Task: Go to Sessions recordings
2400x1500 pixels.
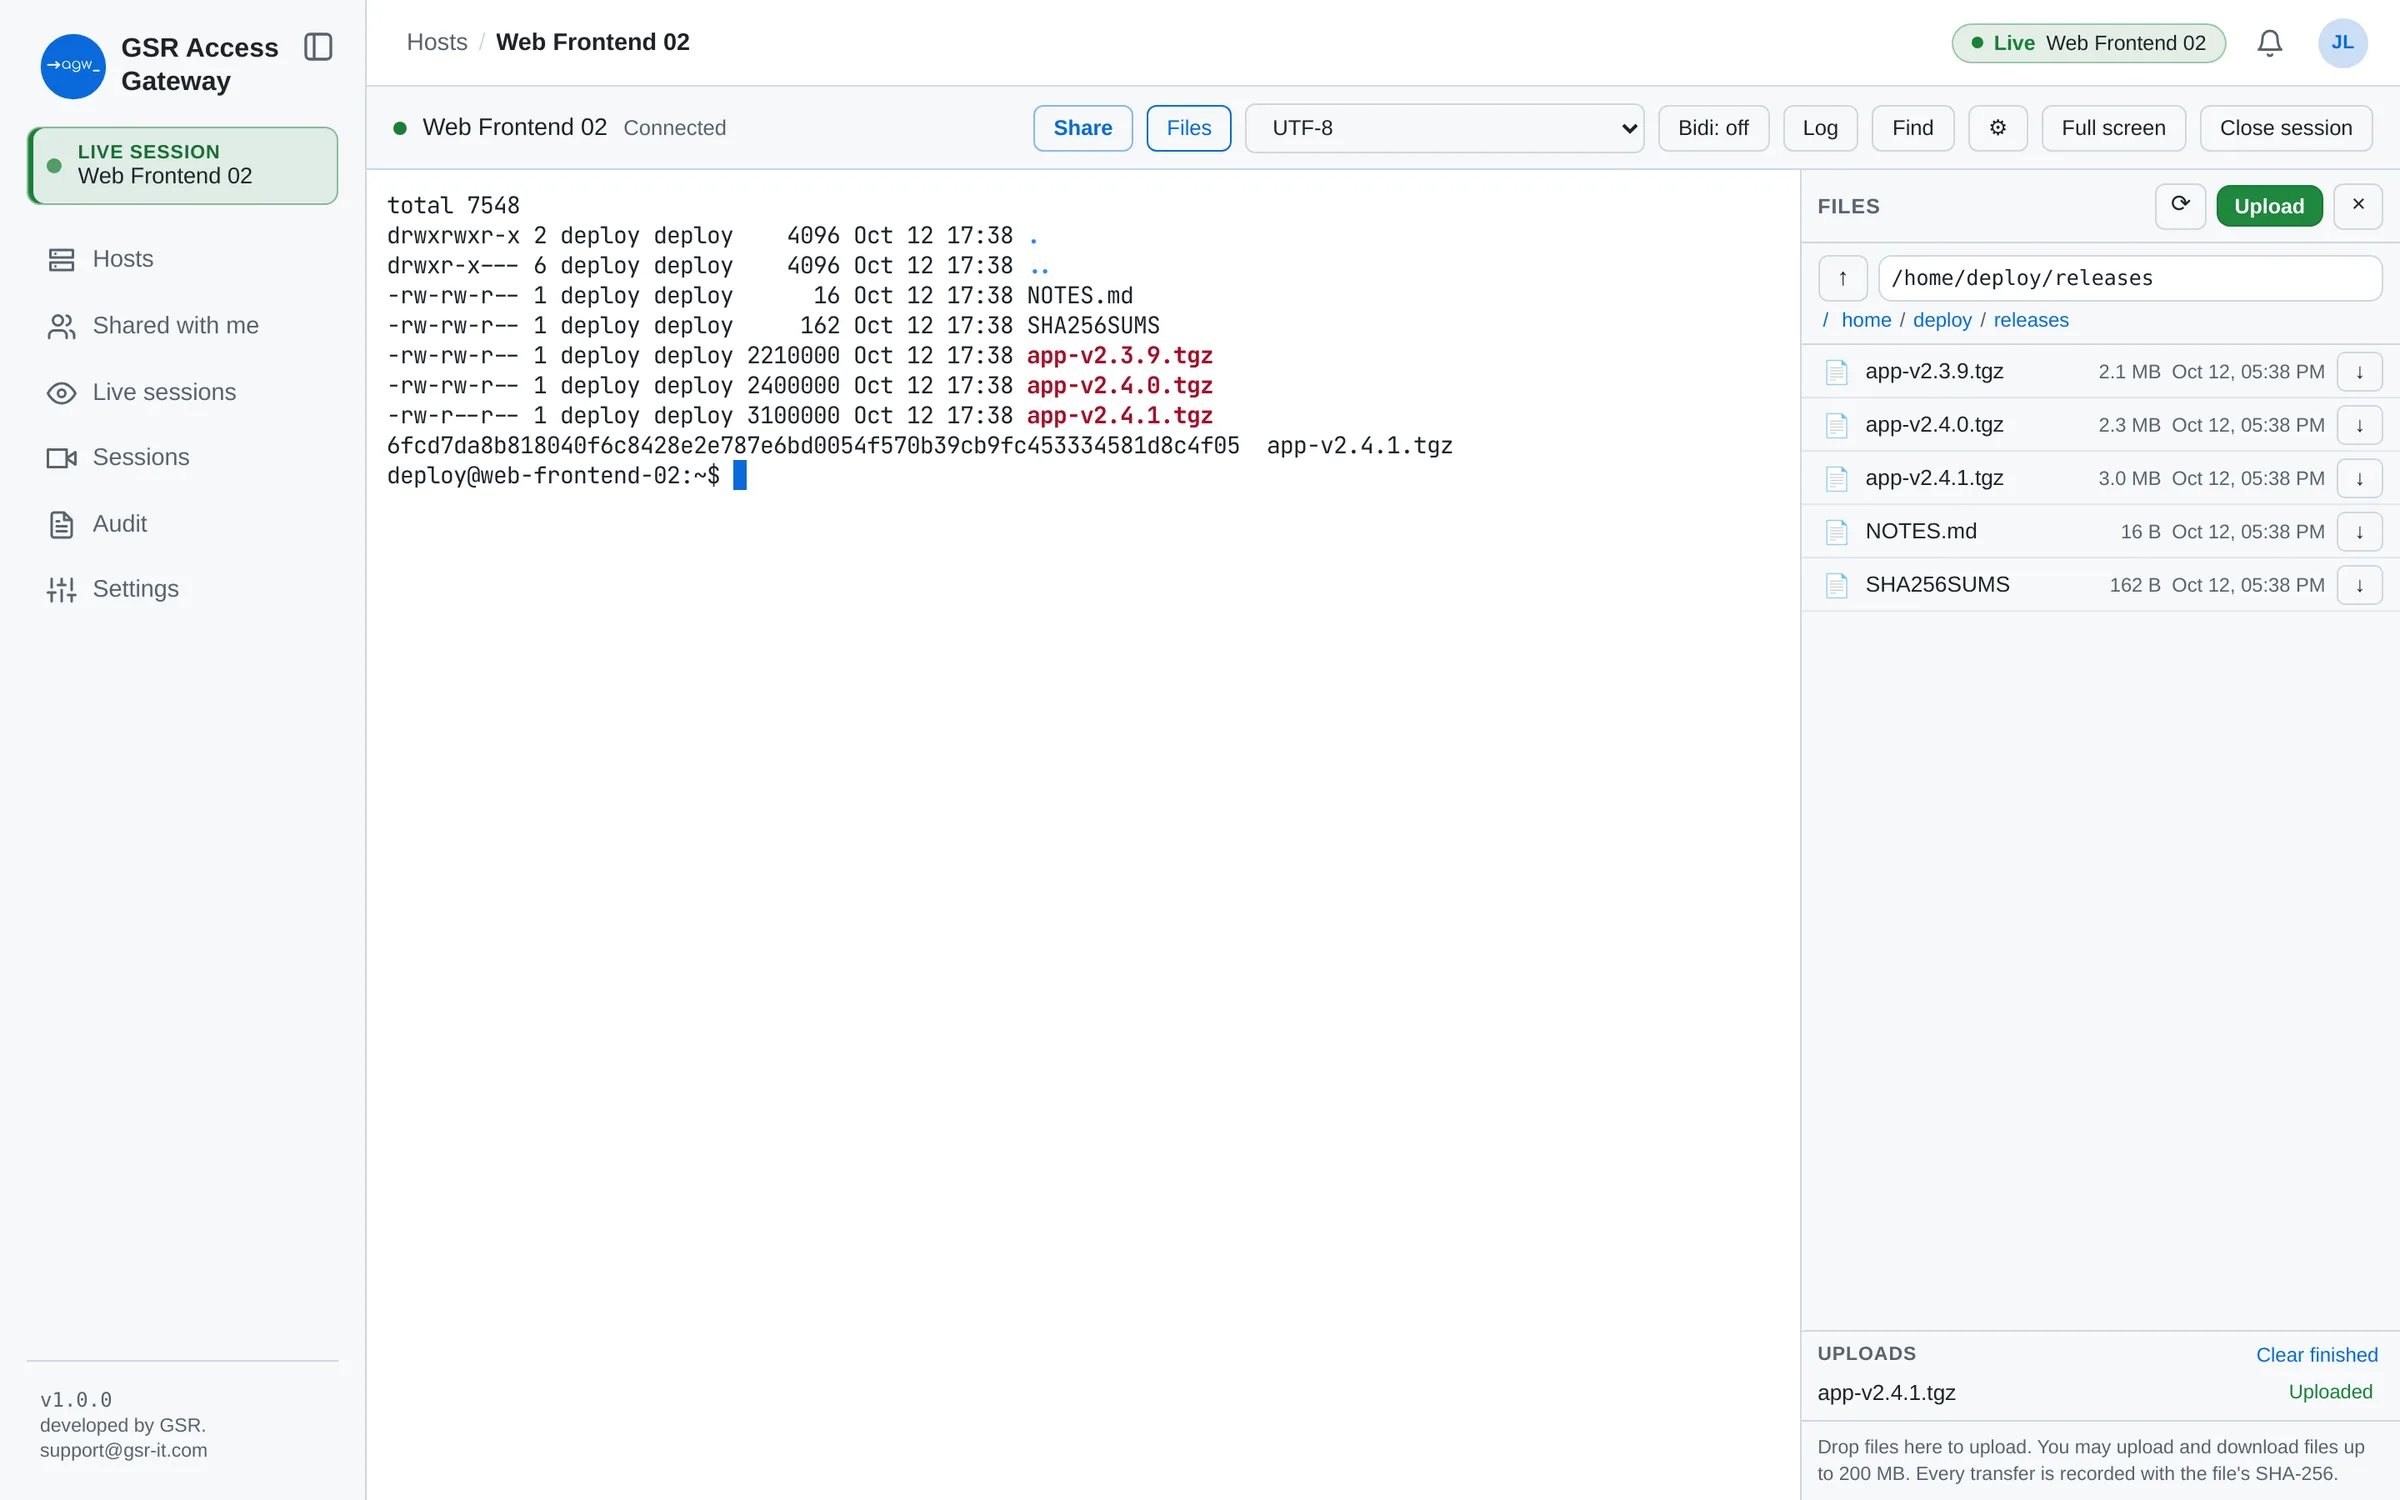Action: pyautogui.click(x=182, y=457)
